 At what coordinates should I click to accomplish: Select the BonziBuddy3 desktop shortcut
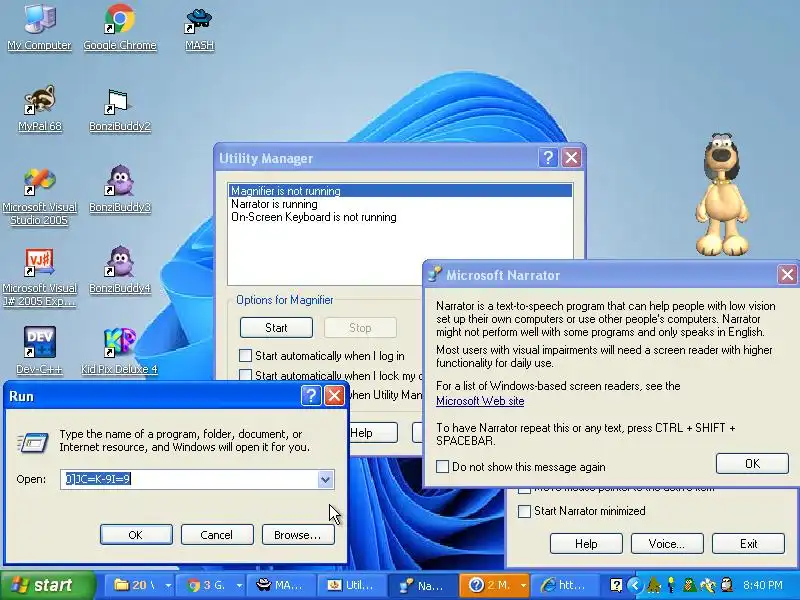(x=120, y=189)
